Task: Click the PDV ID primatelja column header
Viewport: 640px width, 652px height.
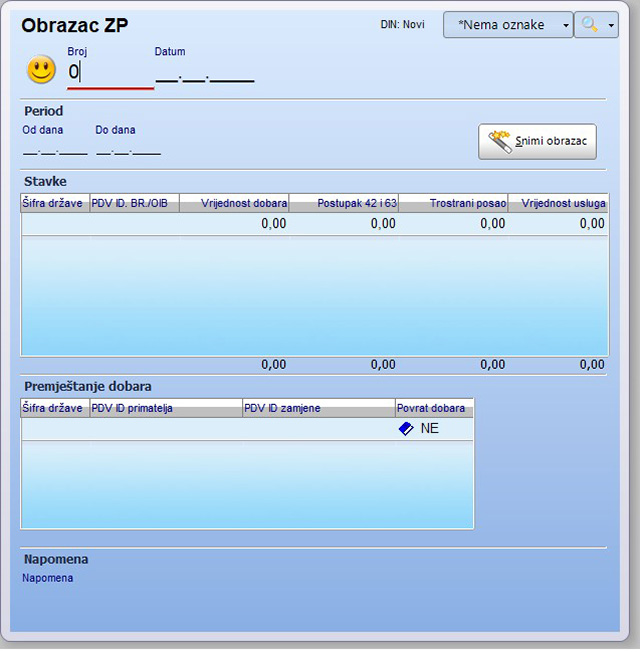Action: click(166, 408)
